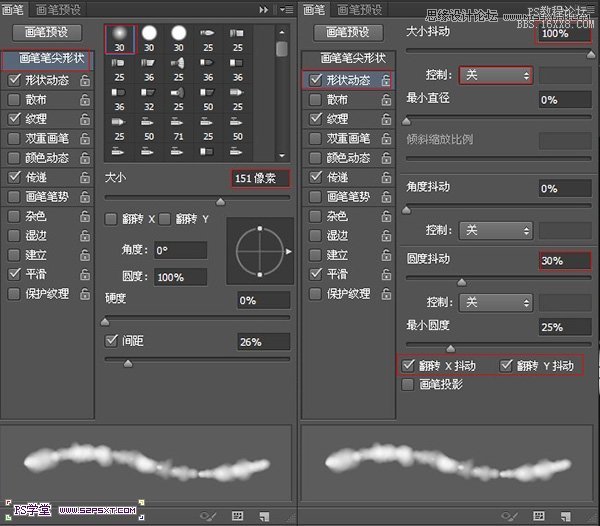Enable 双重画笔 dual brush checkbox in left panel
The width and height of the screenshot is (600, 526).
coord(14,138)
